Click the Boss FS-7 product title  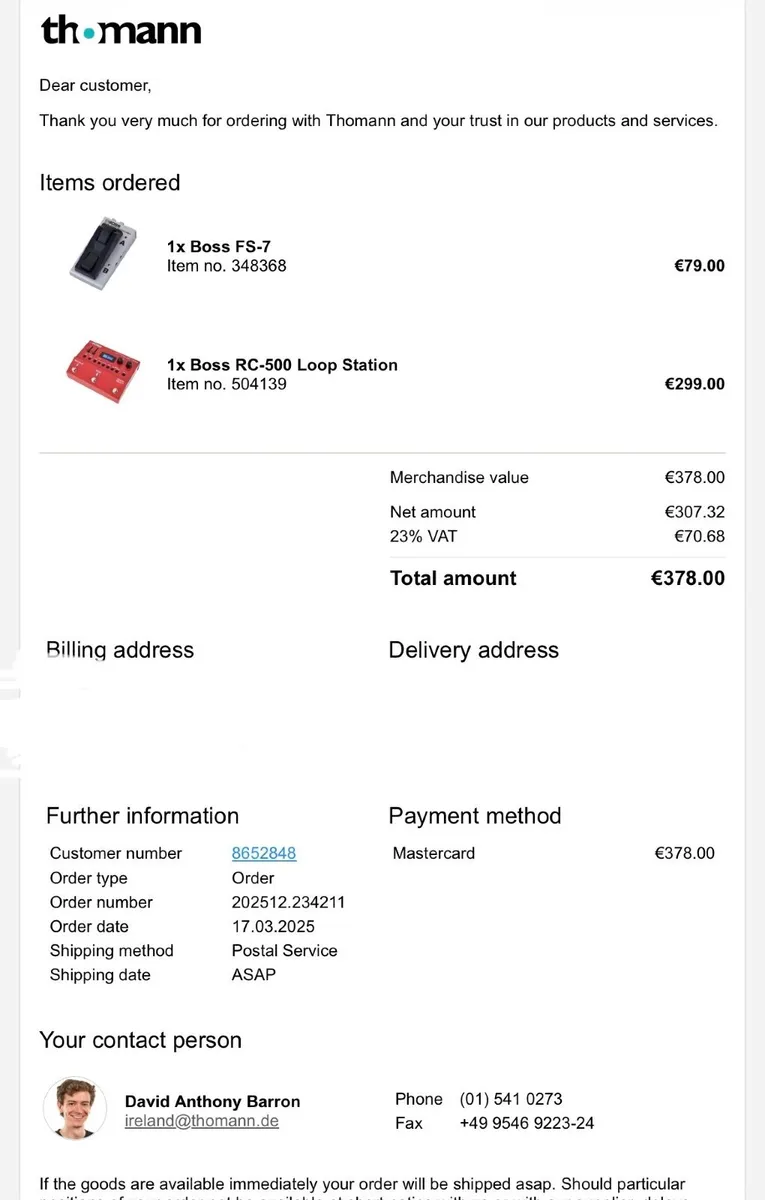point(219,246)
